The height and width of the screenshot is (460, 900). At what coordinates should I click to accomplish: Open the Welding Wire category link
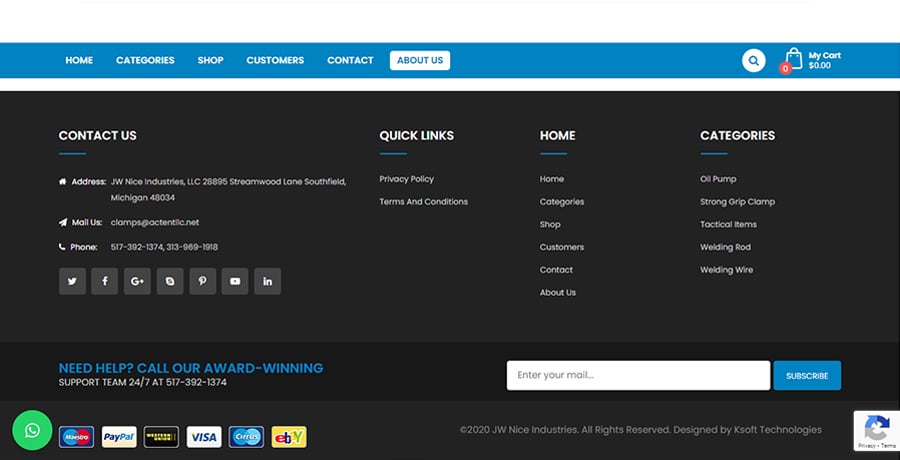[726, 270]
